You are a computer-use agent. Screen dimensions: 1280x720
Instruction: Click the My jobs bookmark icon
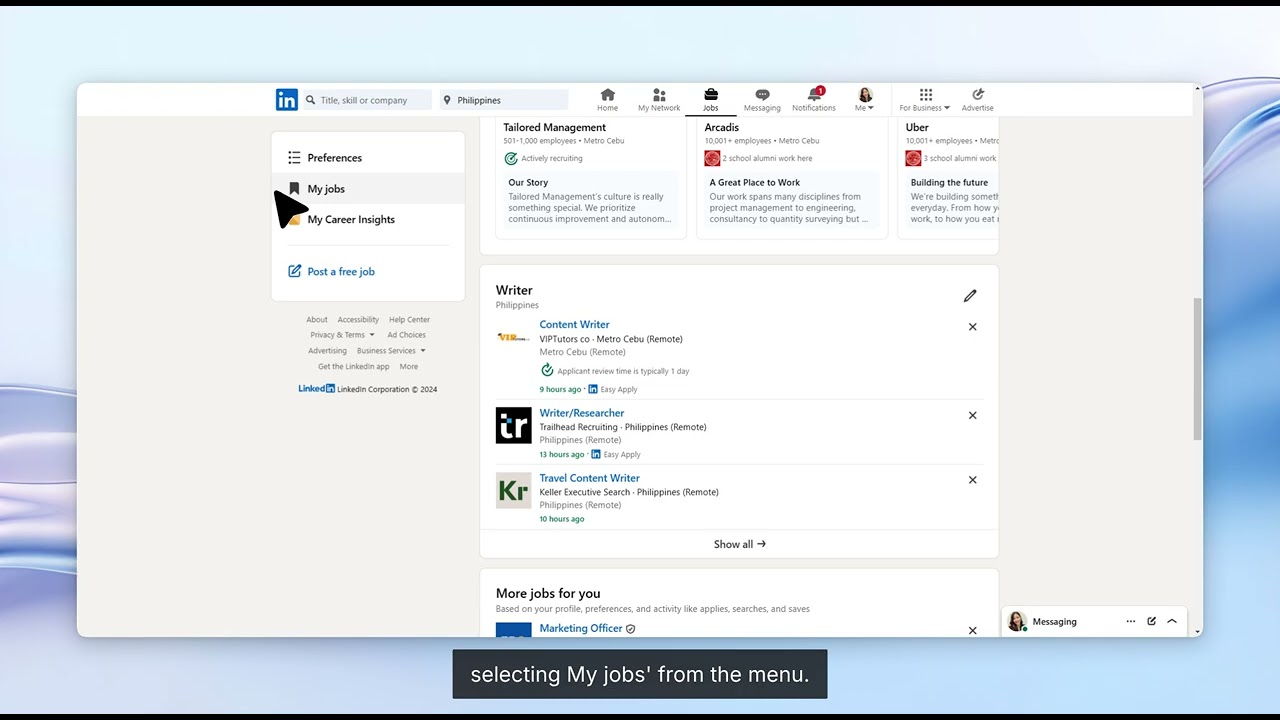(x=294, y=188)
